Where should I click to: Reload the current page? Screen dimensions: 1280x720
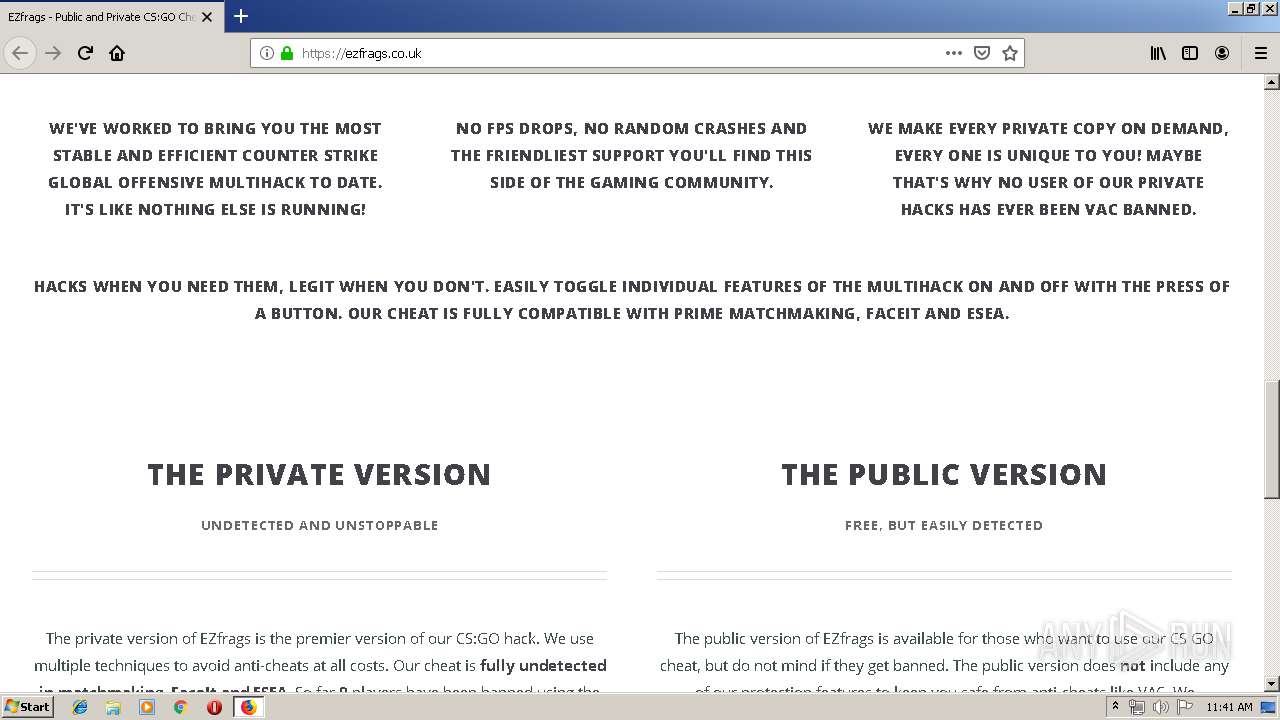pyautogui.click(x=85, y=53)
